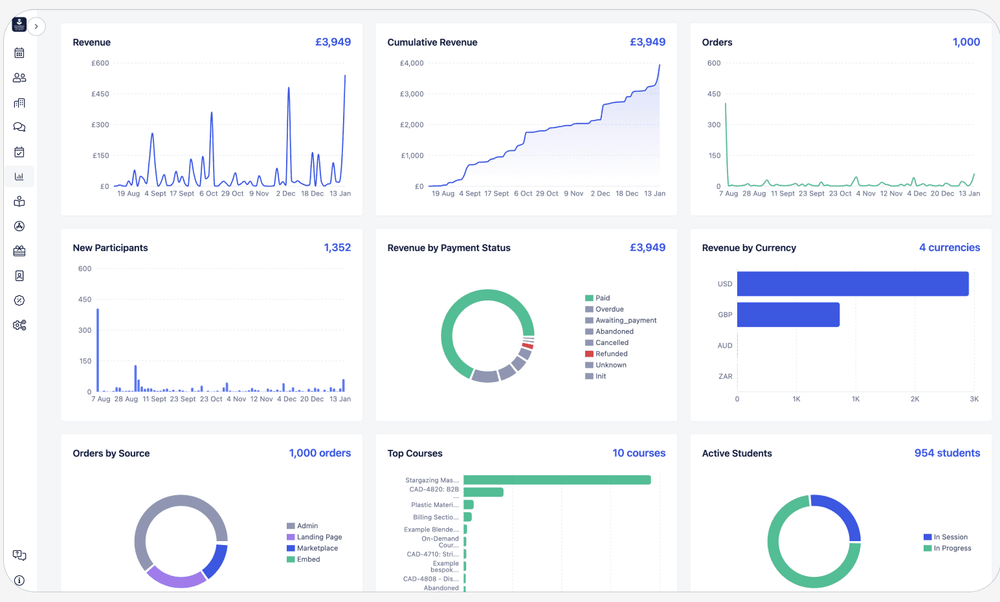
Task: Open the settings gears icon in the sidebar
Action: point(18,325)
